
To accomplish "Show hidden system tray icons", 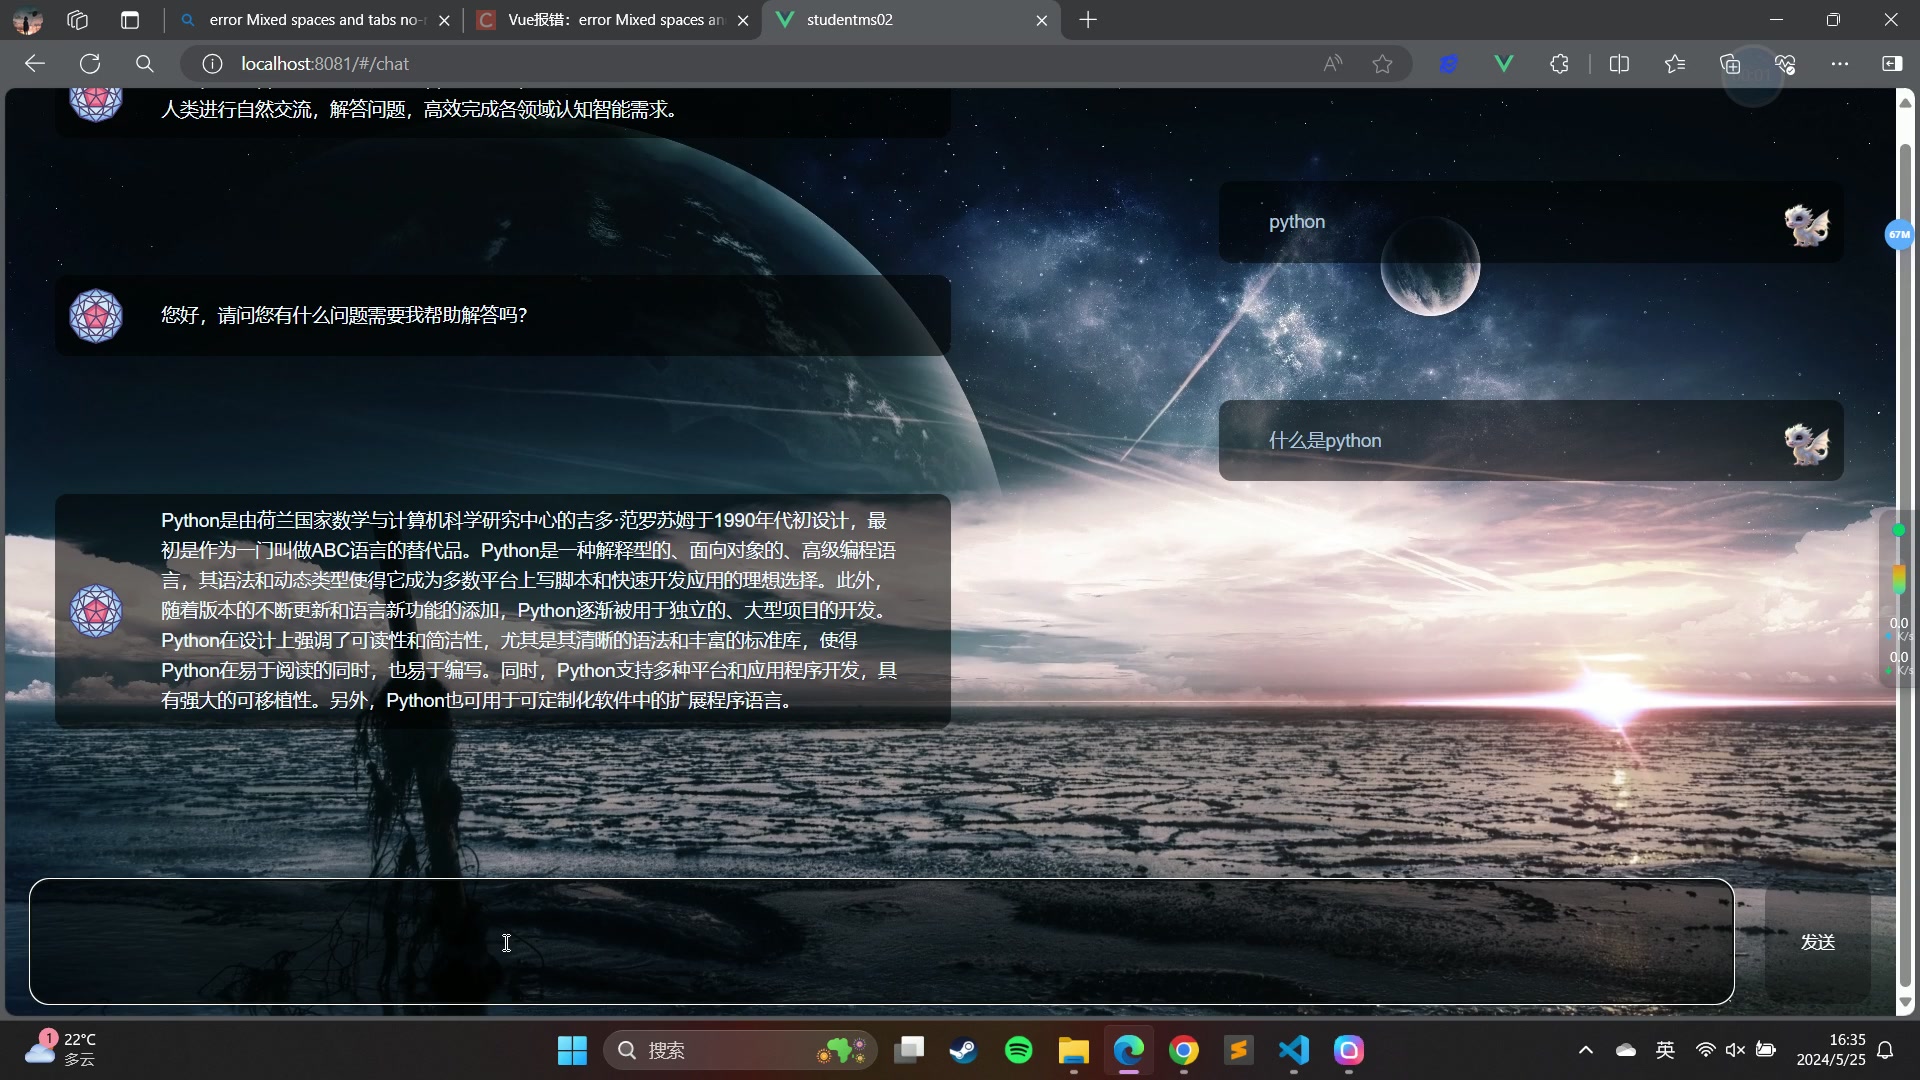I will [x=1585, y=1050].
